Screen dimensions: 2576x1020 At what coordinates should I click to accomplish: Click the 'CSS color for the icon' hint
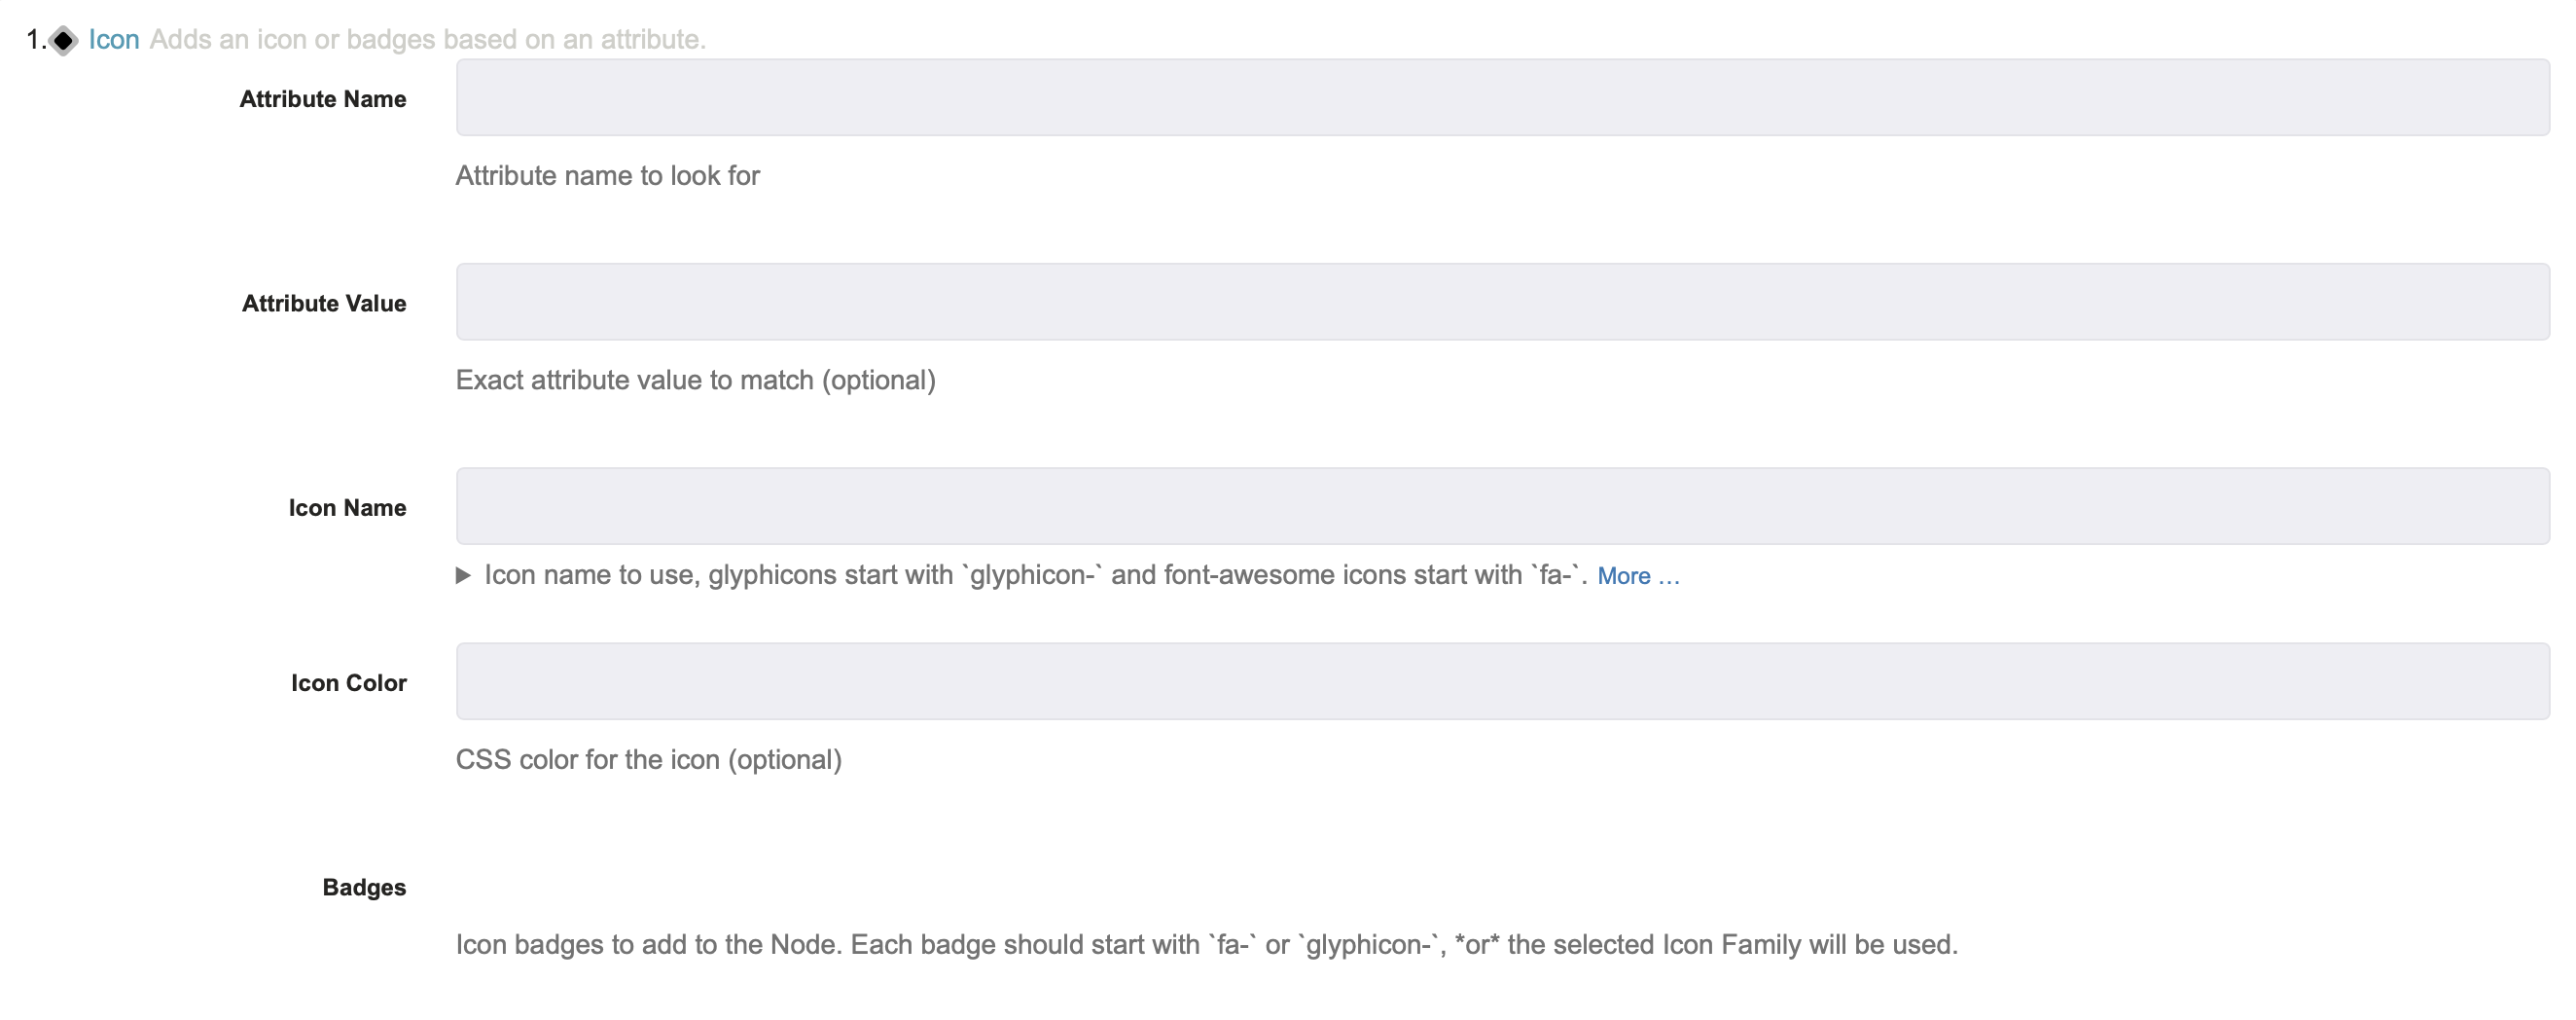(x=649, y=760)
